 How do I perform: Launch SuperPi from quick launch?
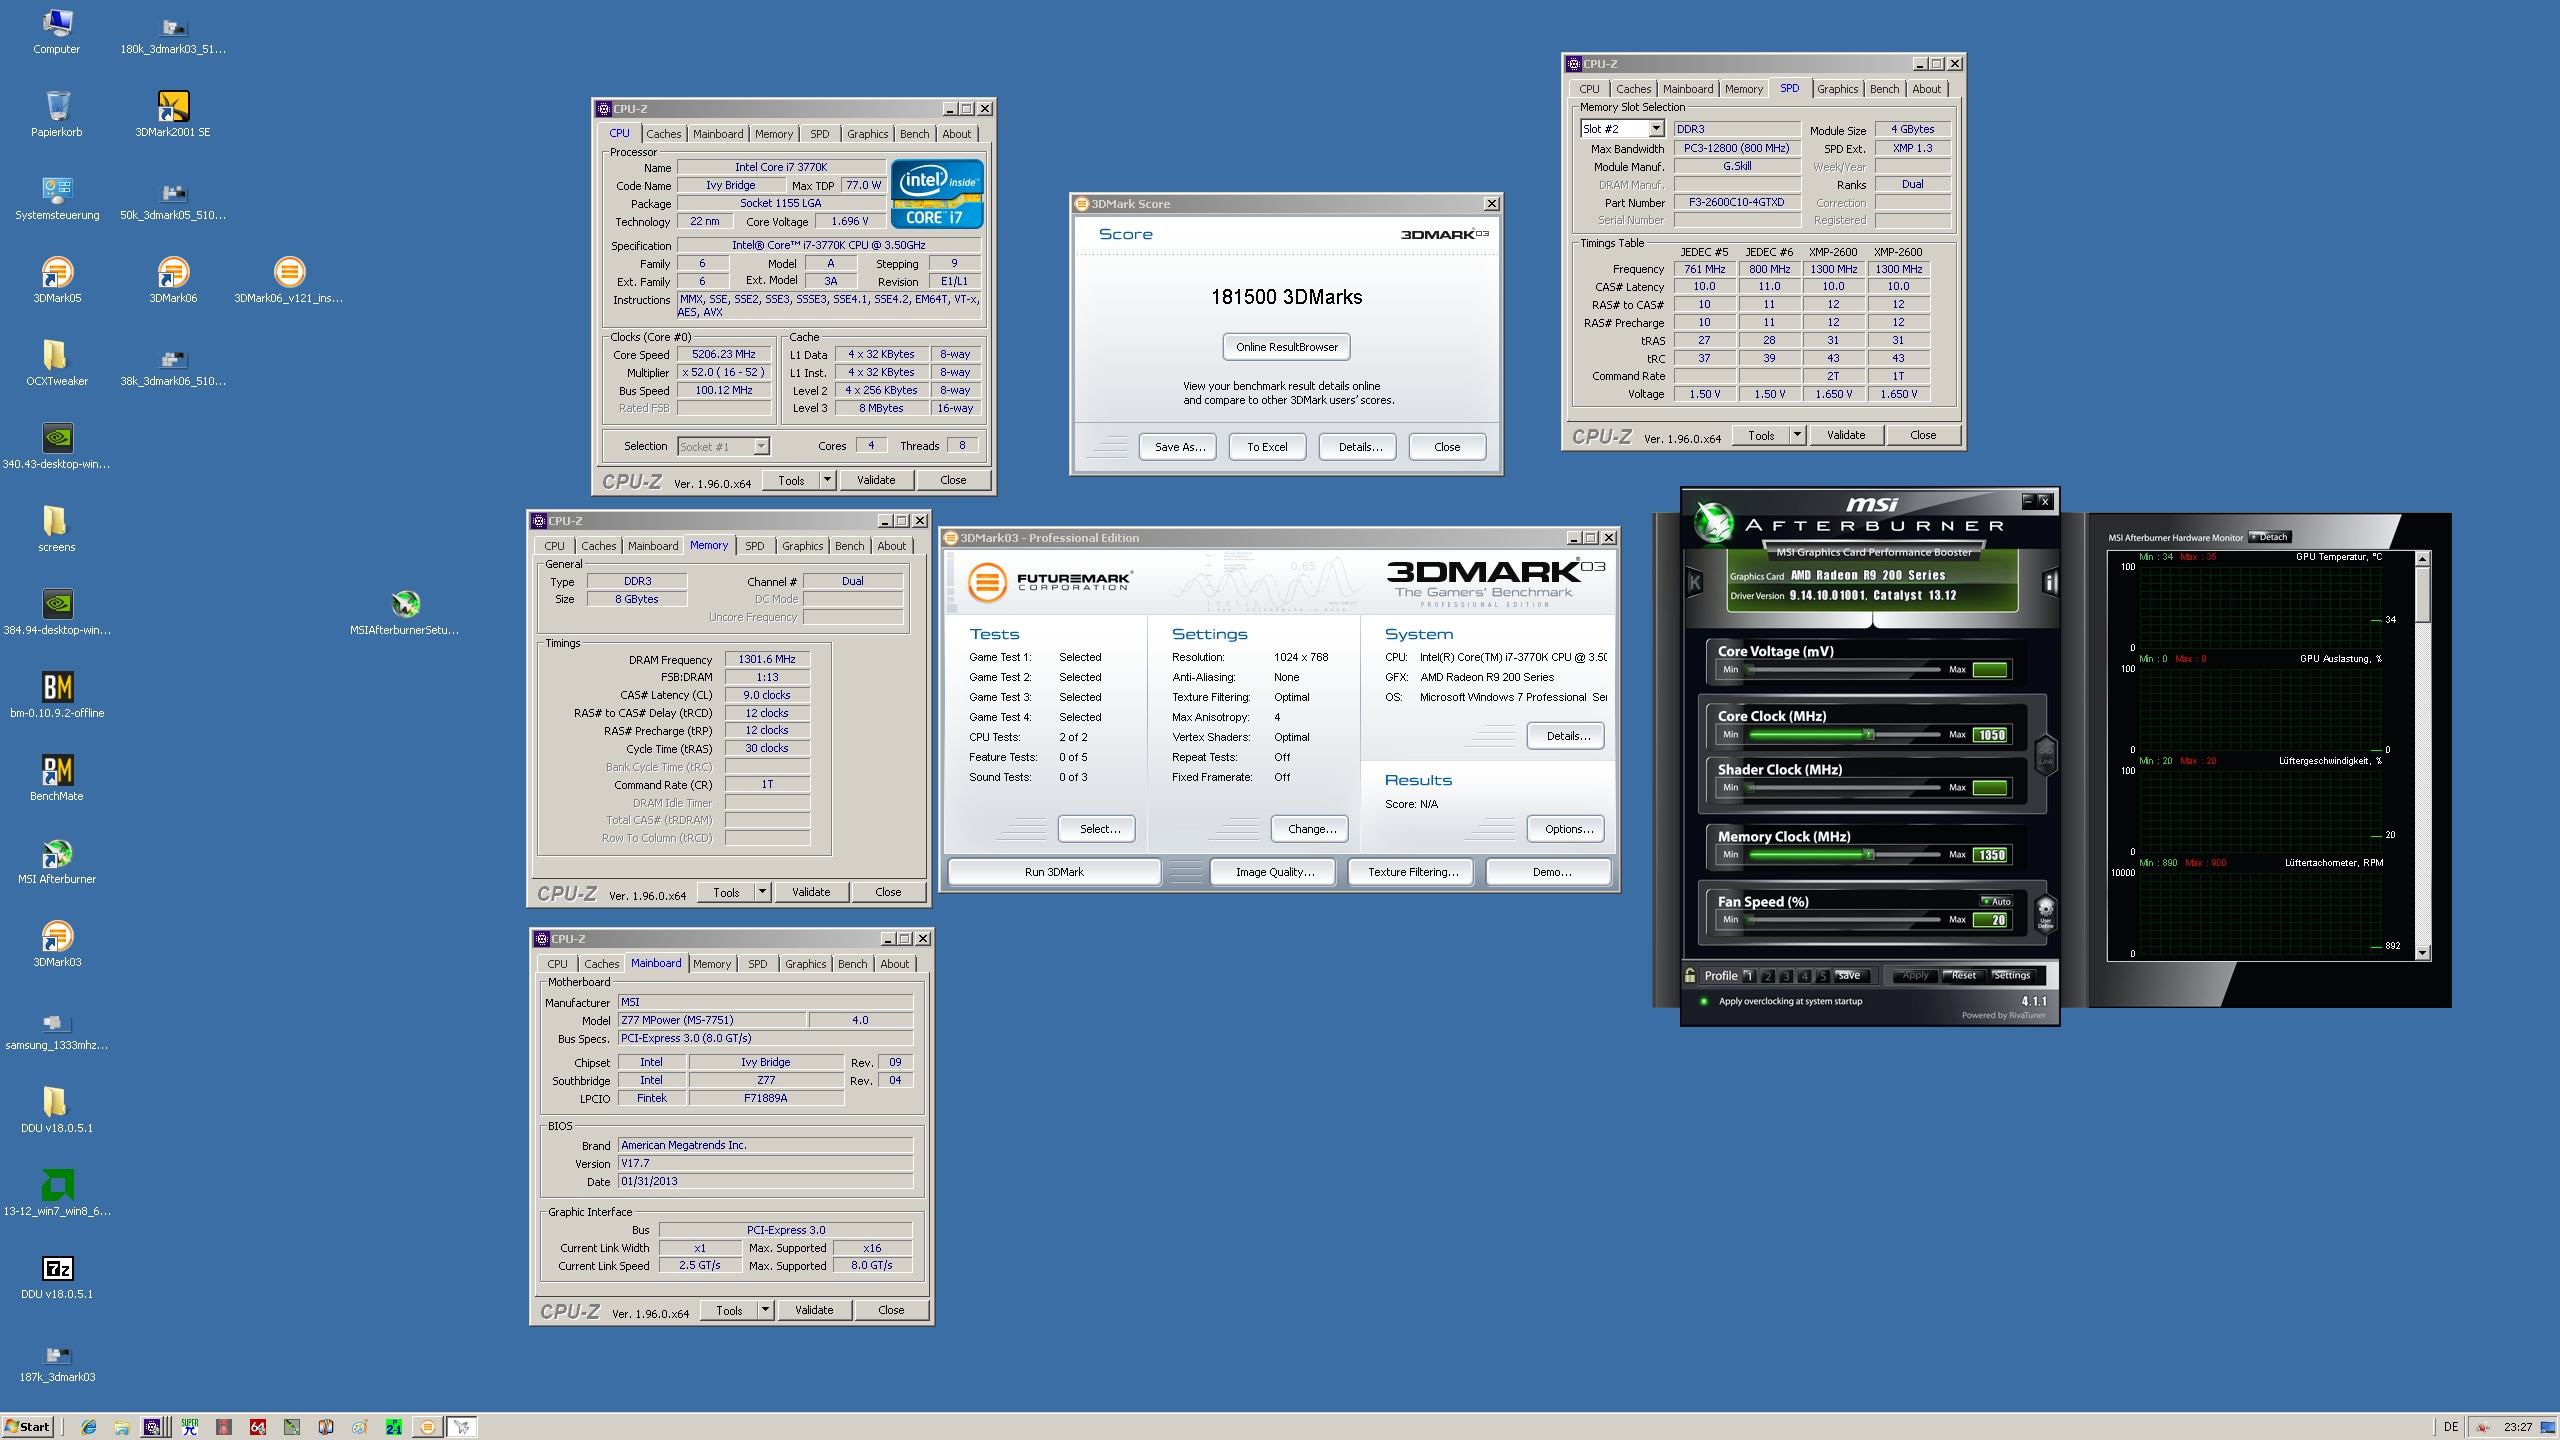(190, 1427)
